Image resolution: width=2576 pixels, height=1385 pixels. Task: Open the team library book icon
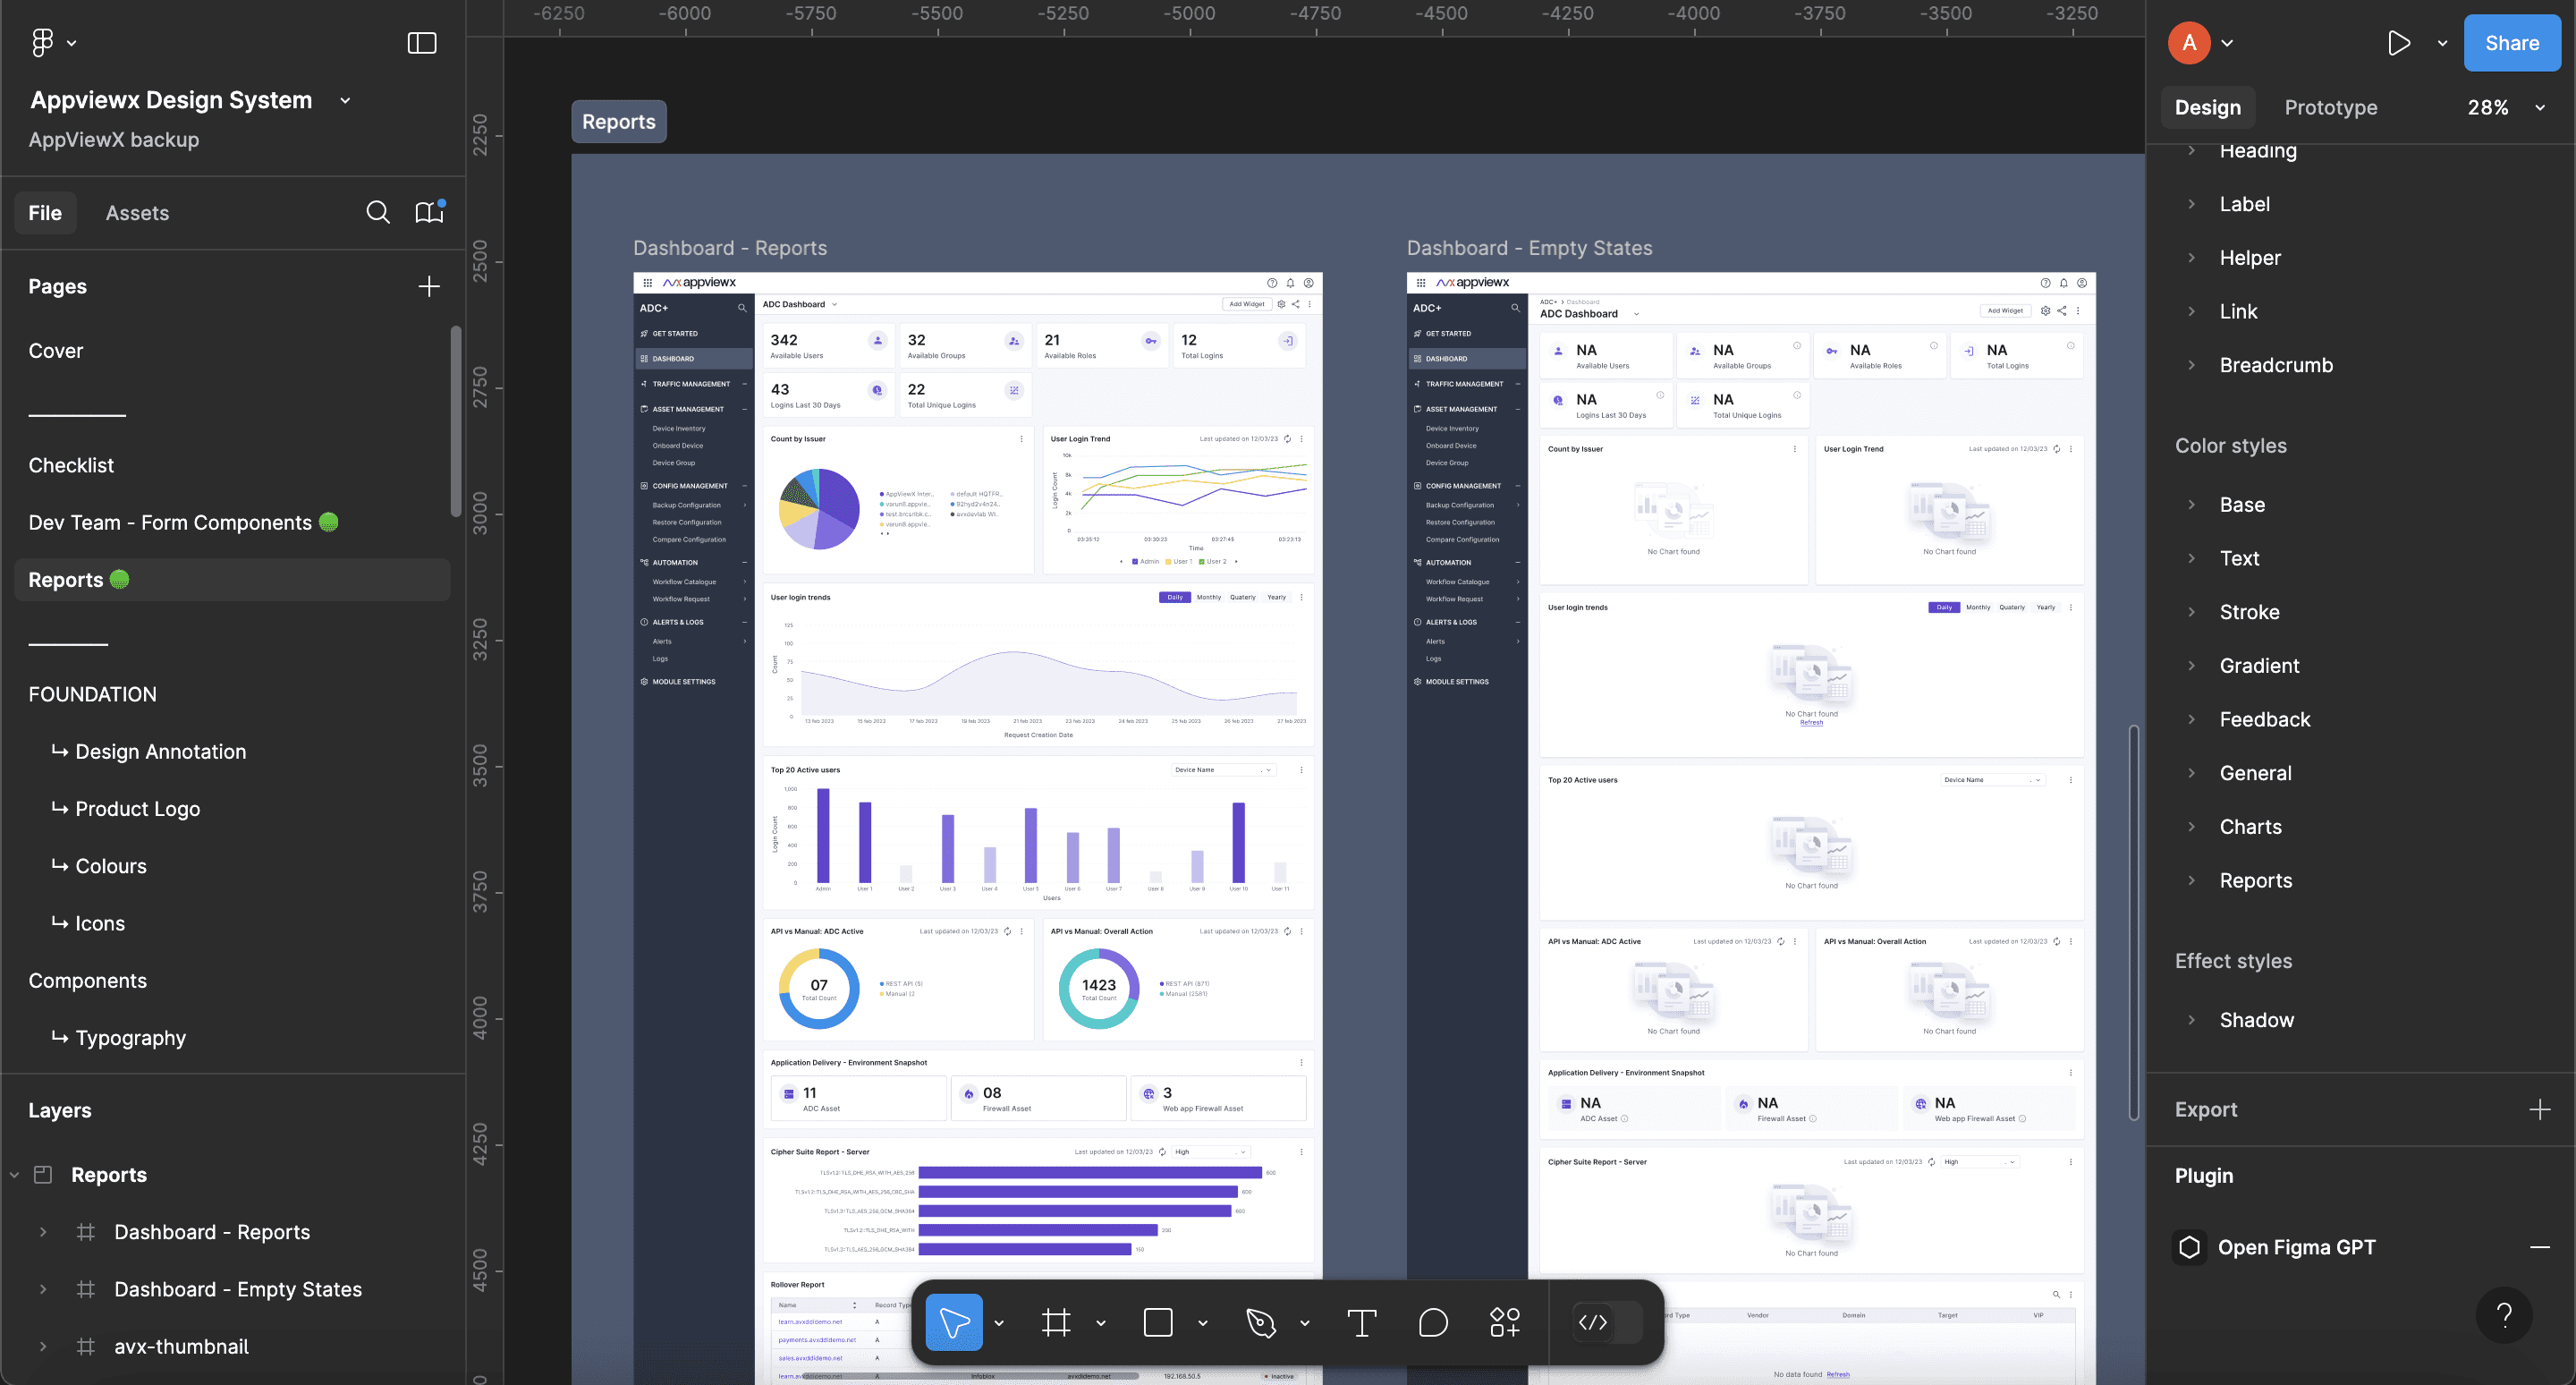428,212
